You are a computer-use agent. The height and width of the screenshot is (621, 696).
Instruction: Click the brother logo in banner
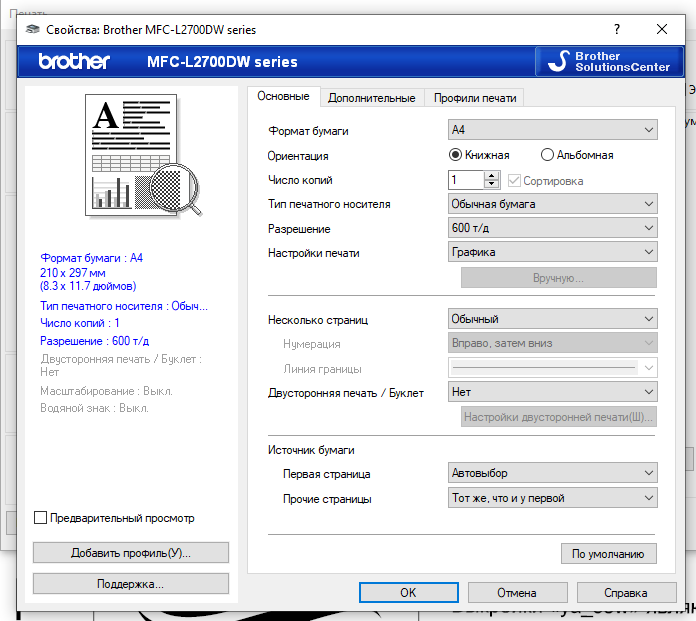[74, 61]
